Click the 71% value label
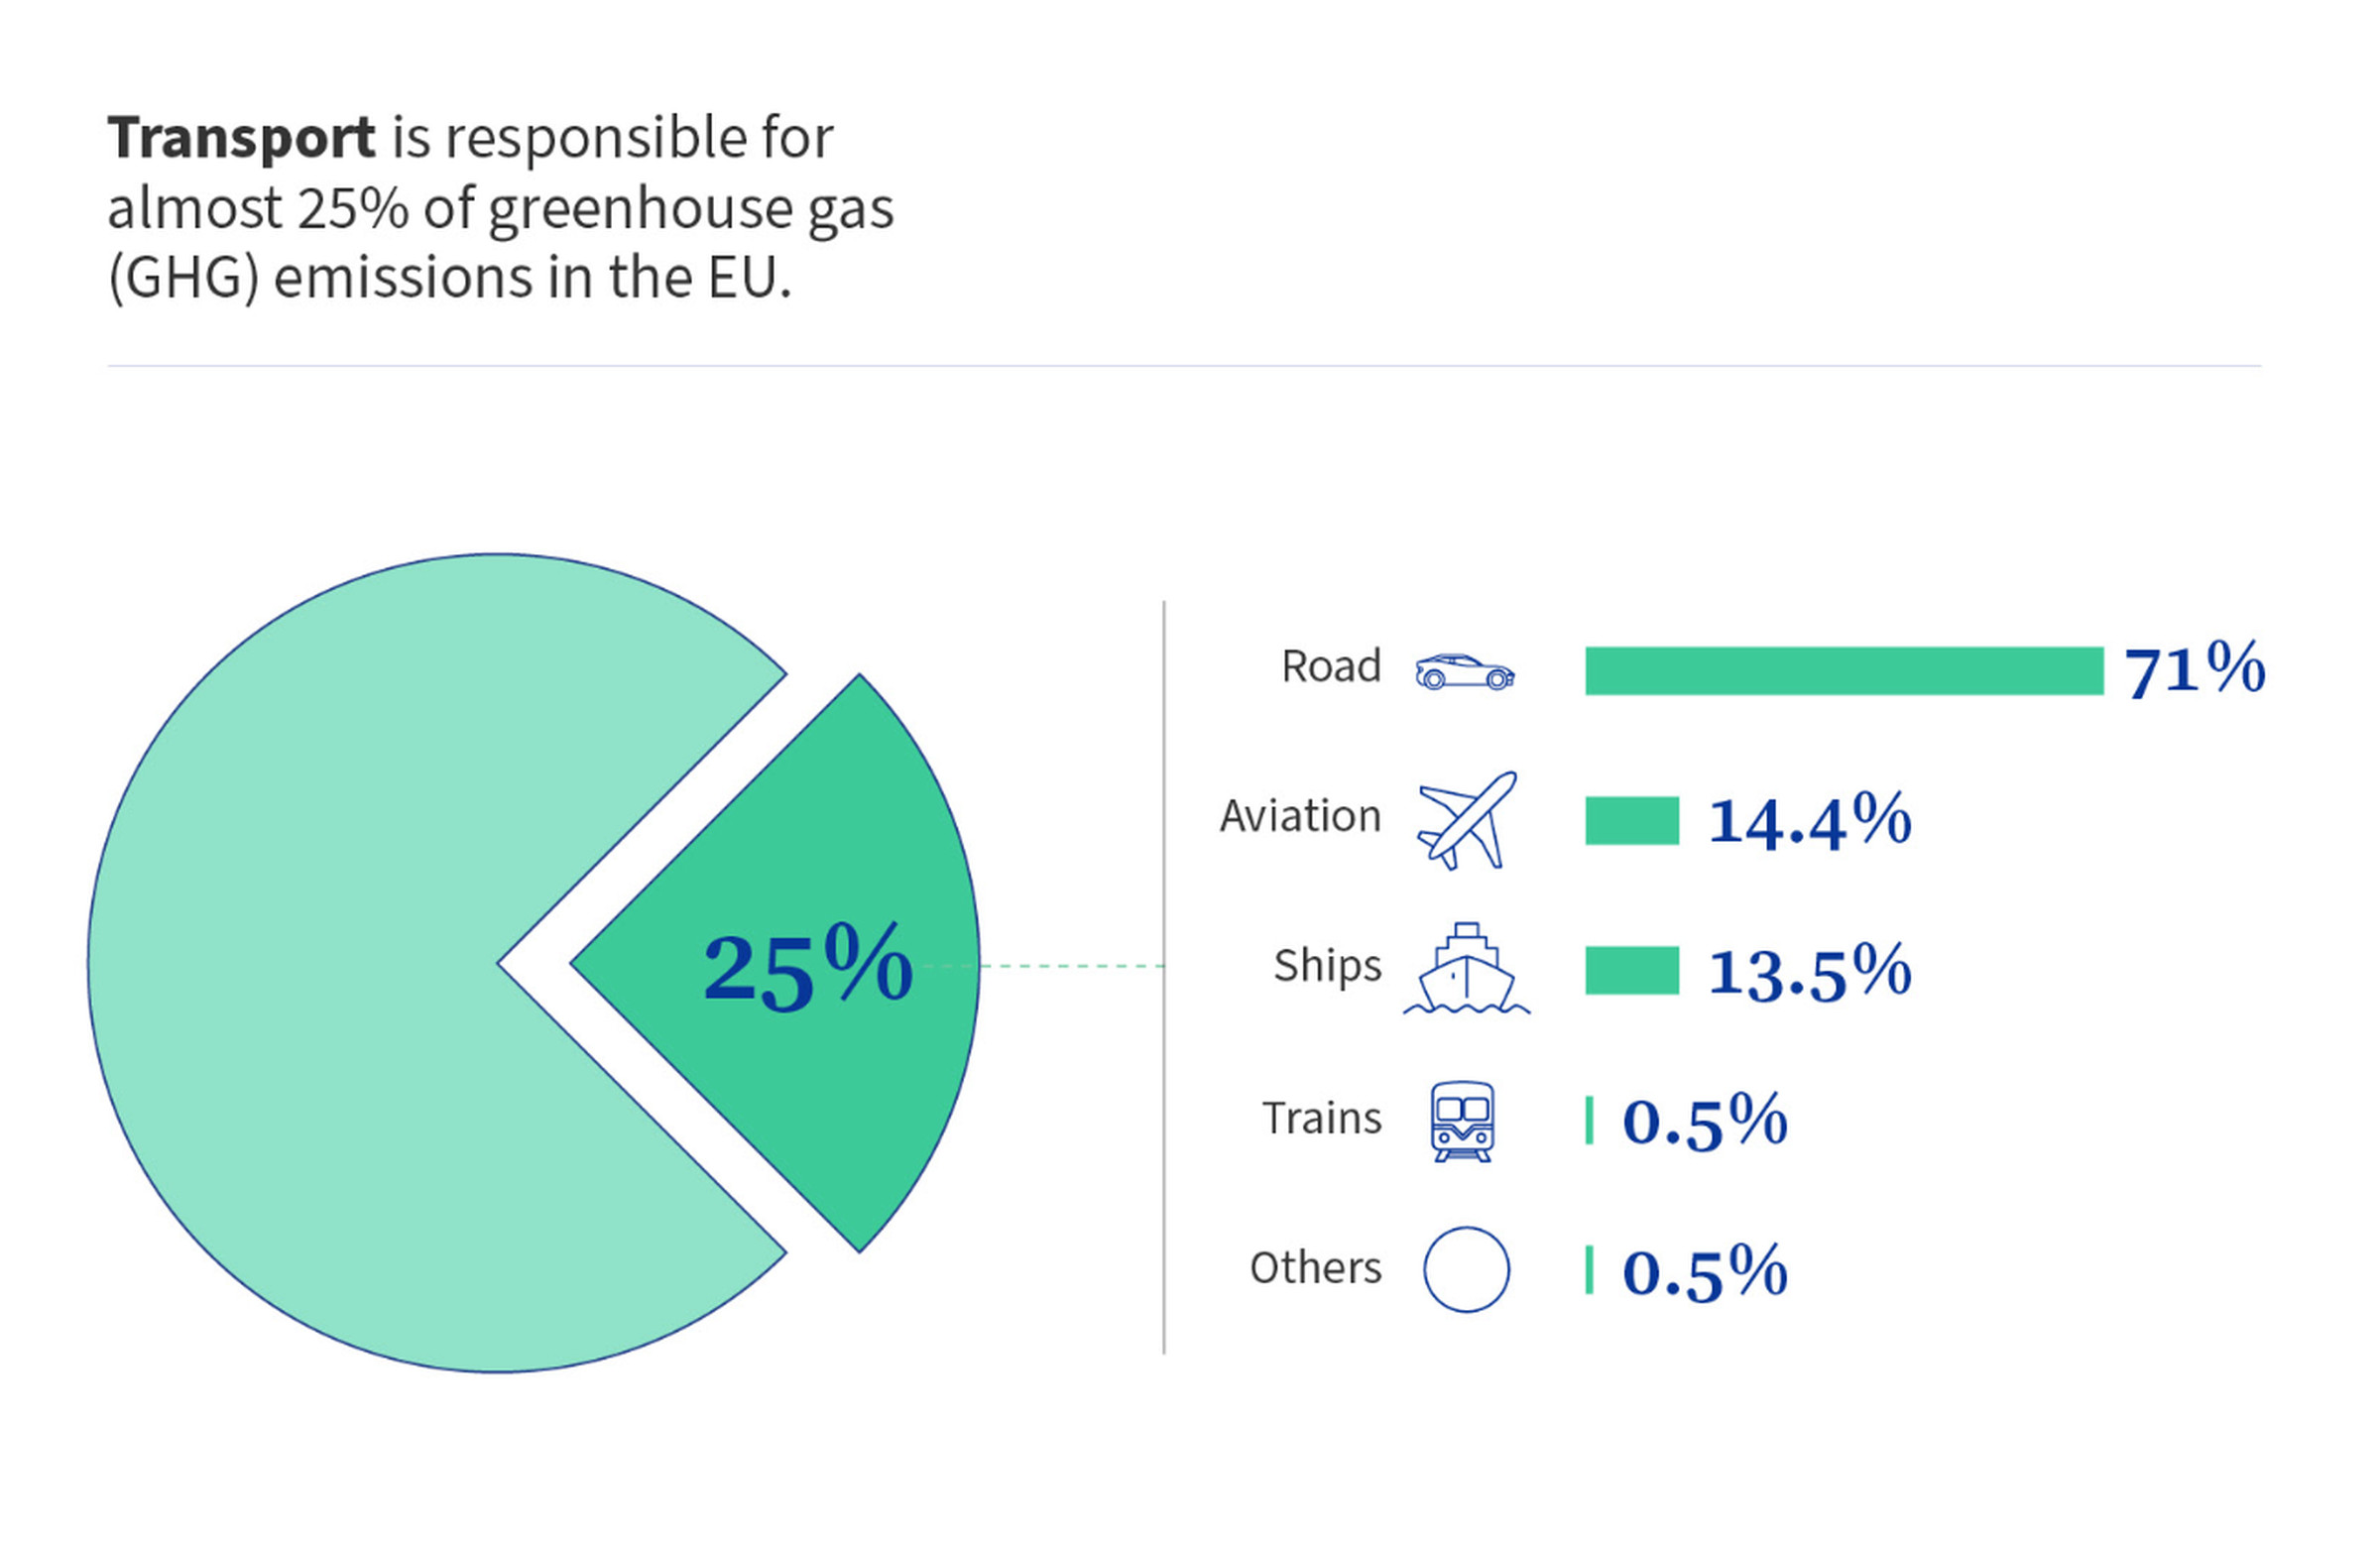 [2194, 670]
